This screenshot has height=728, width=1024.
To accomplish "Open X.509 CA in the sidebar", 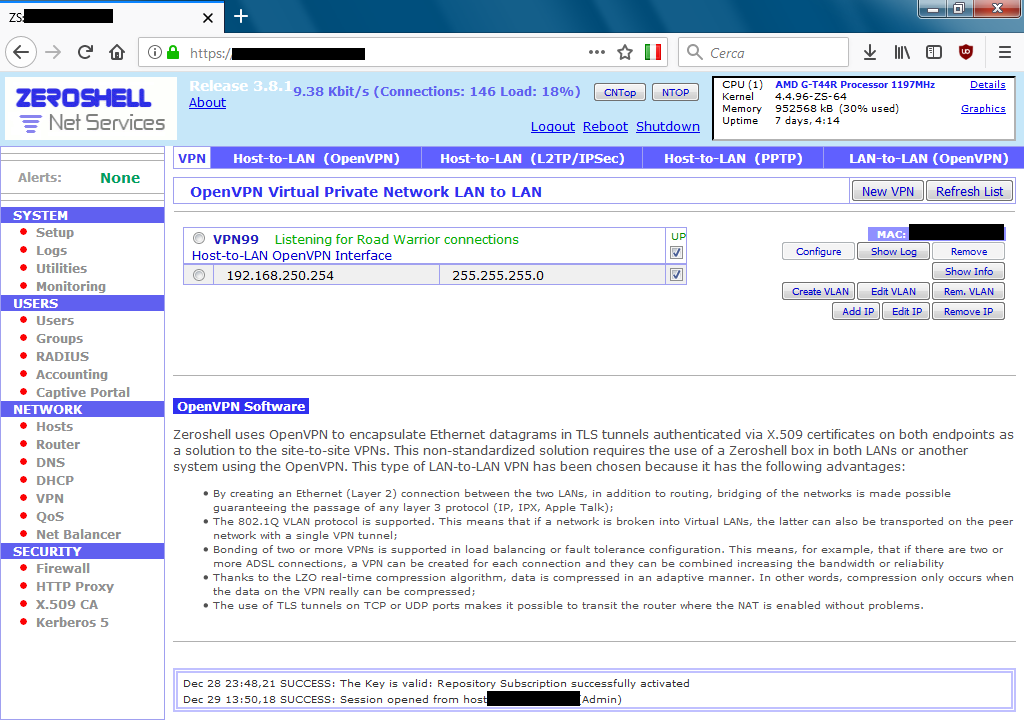I will 67,605.
